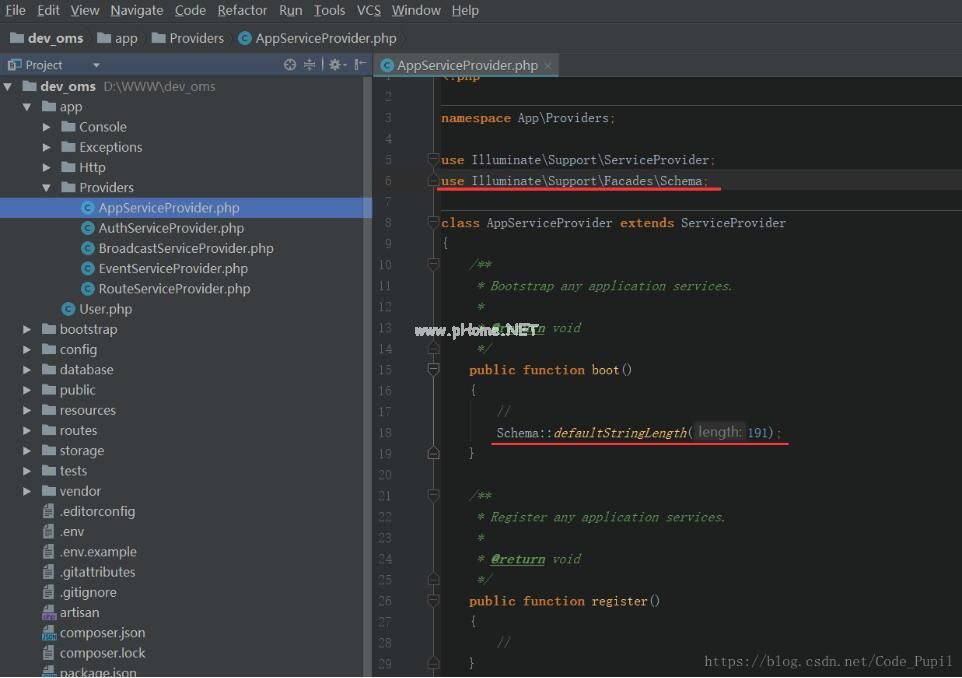Open the View menu
This screenshot has height=678, width=962.
coord(85,10)
